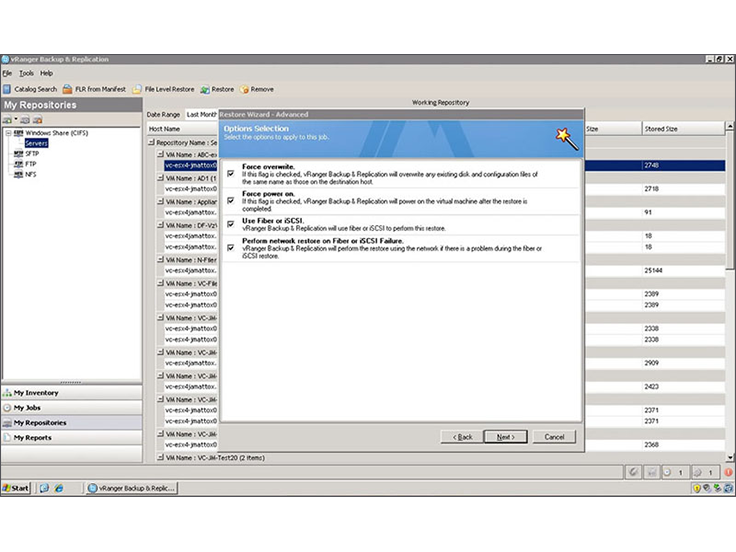
Task: Click the scroll up arrow of the repository list
Action: [730, 126]
